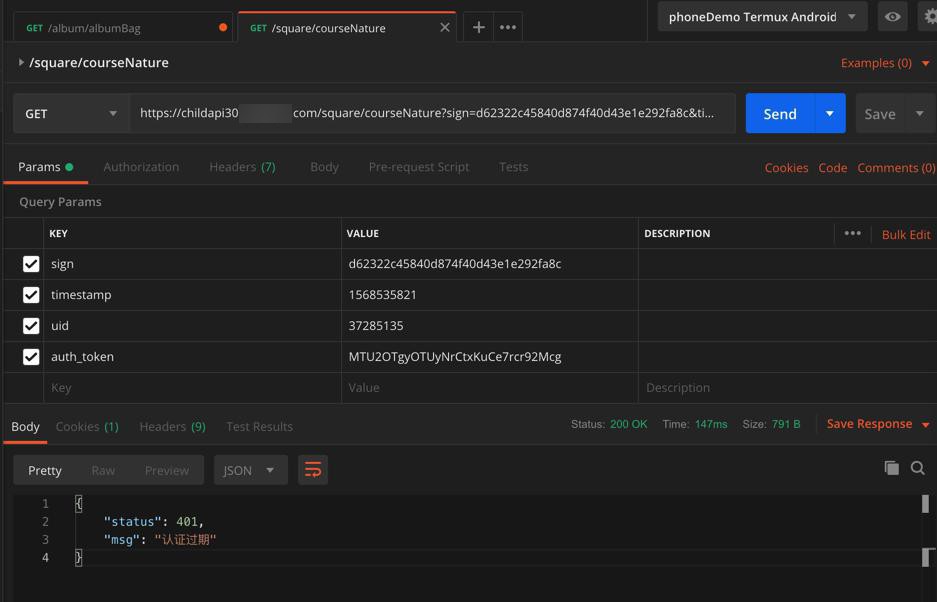Uncheck the auth_token parameter checkbox

point(31,357)
